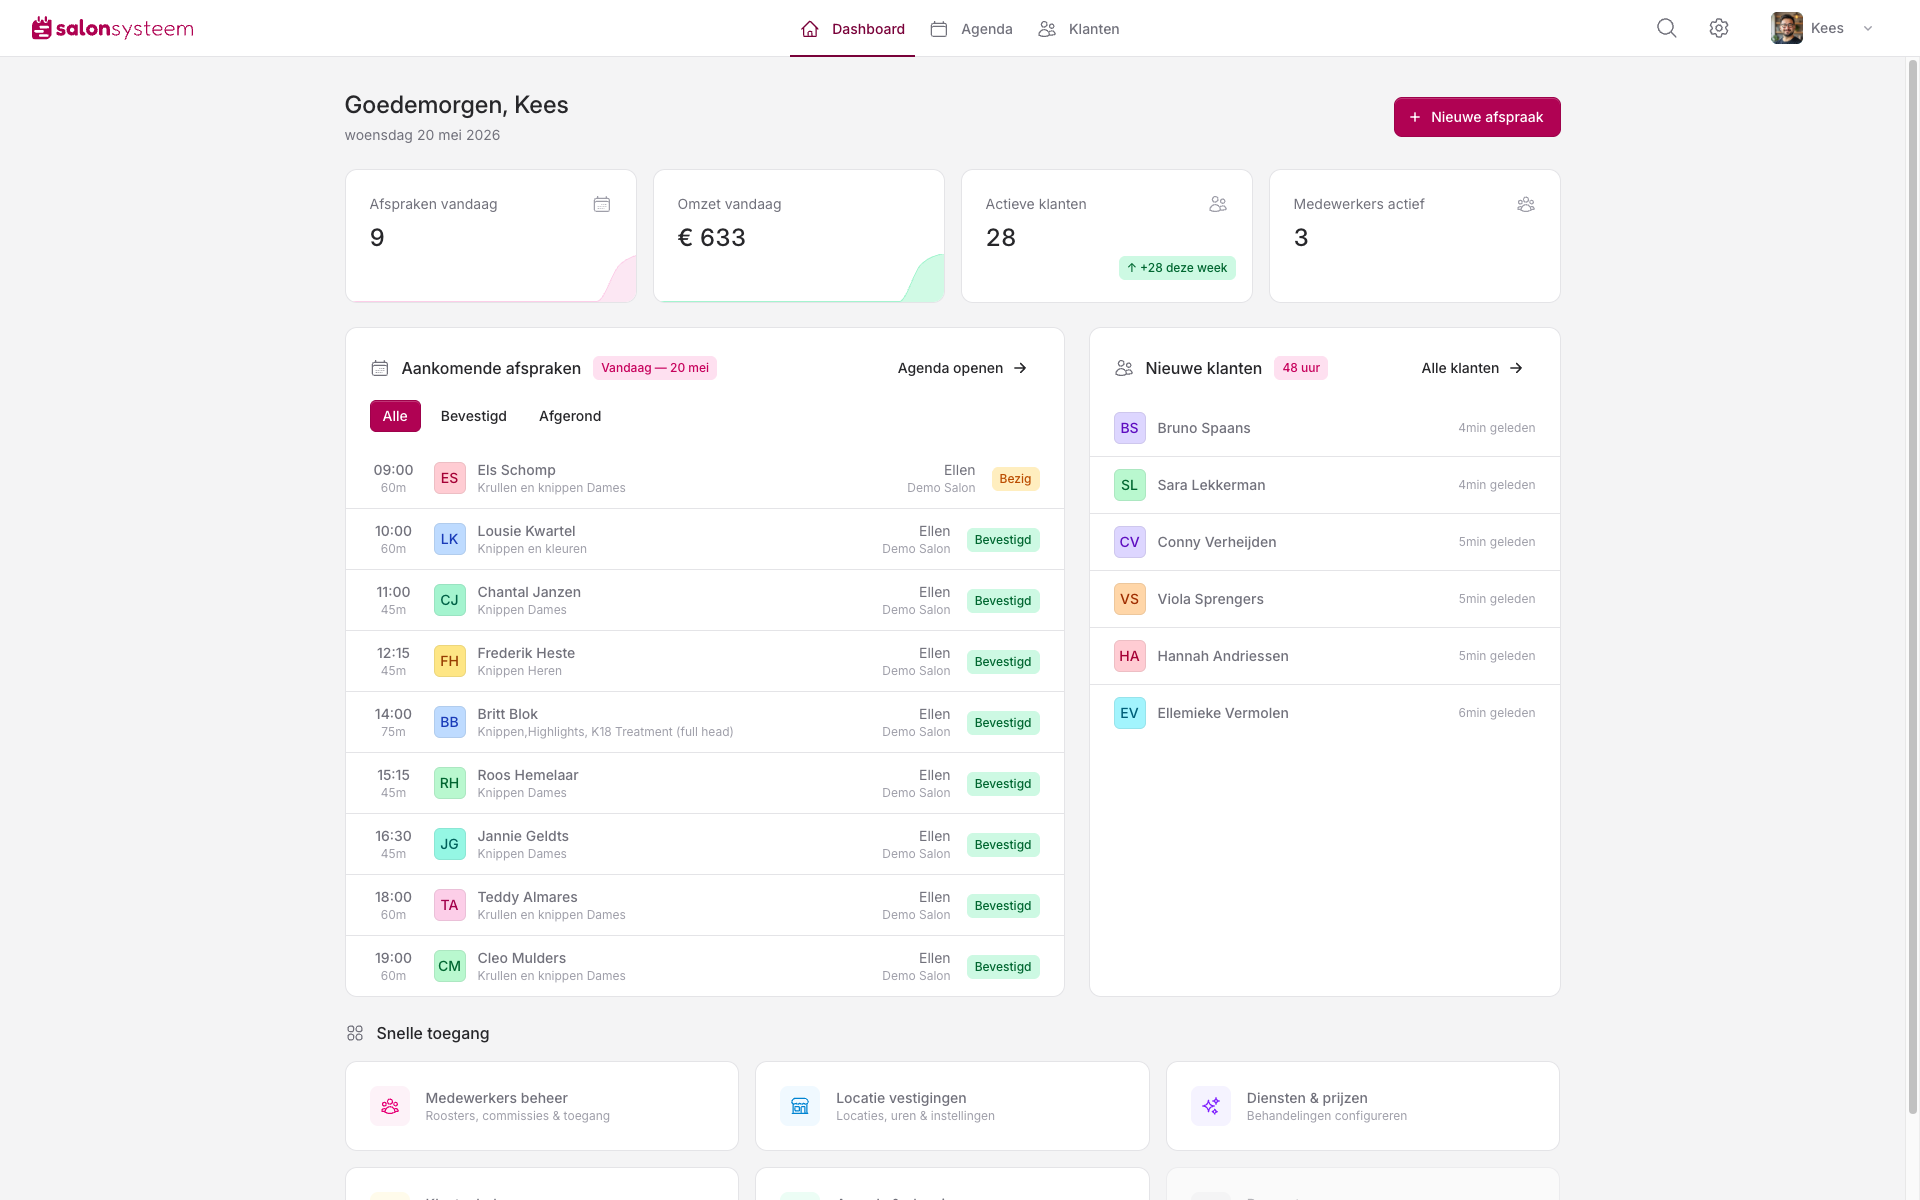Open settings via the gear icon
The image size is (1920, 1200).
click(1719, 28)
